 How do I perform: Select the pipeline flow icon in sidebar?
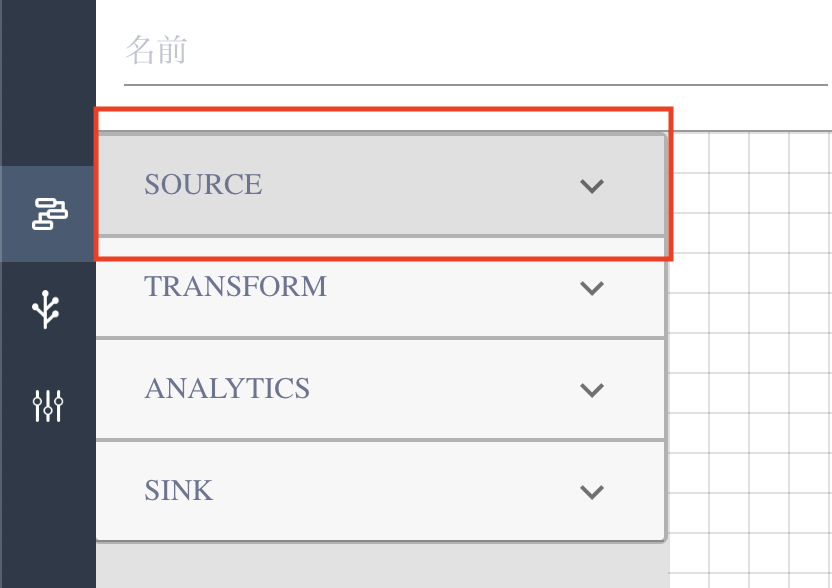coord(48,213)
